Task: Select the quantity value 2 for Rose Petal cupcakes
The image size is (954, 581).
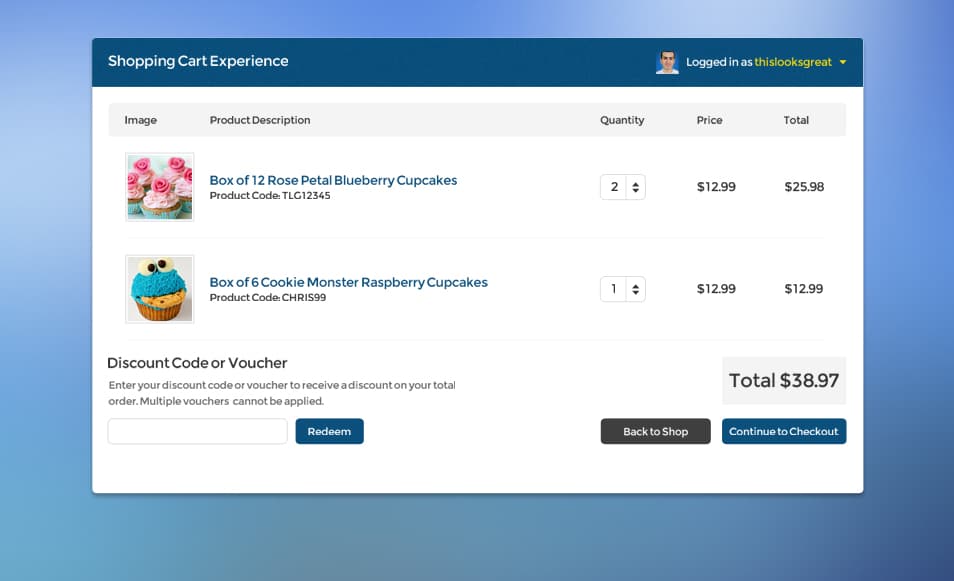Action: pyautogui.click(x=614, y=187)
